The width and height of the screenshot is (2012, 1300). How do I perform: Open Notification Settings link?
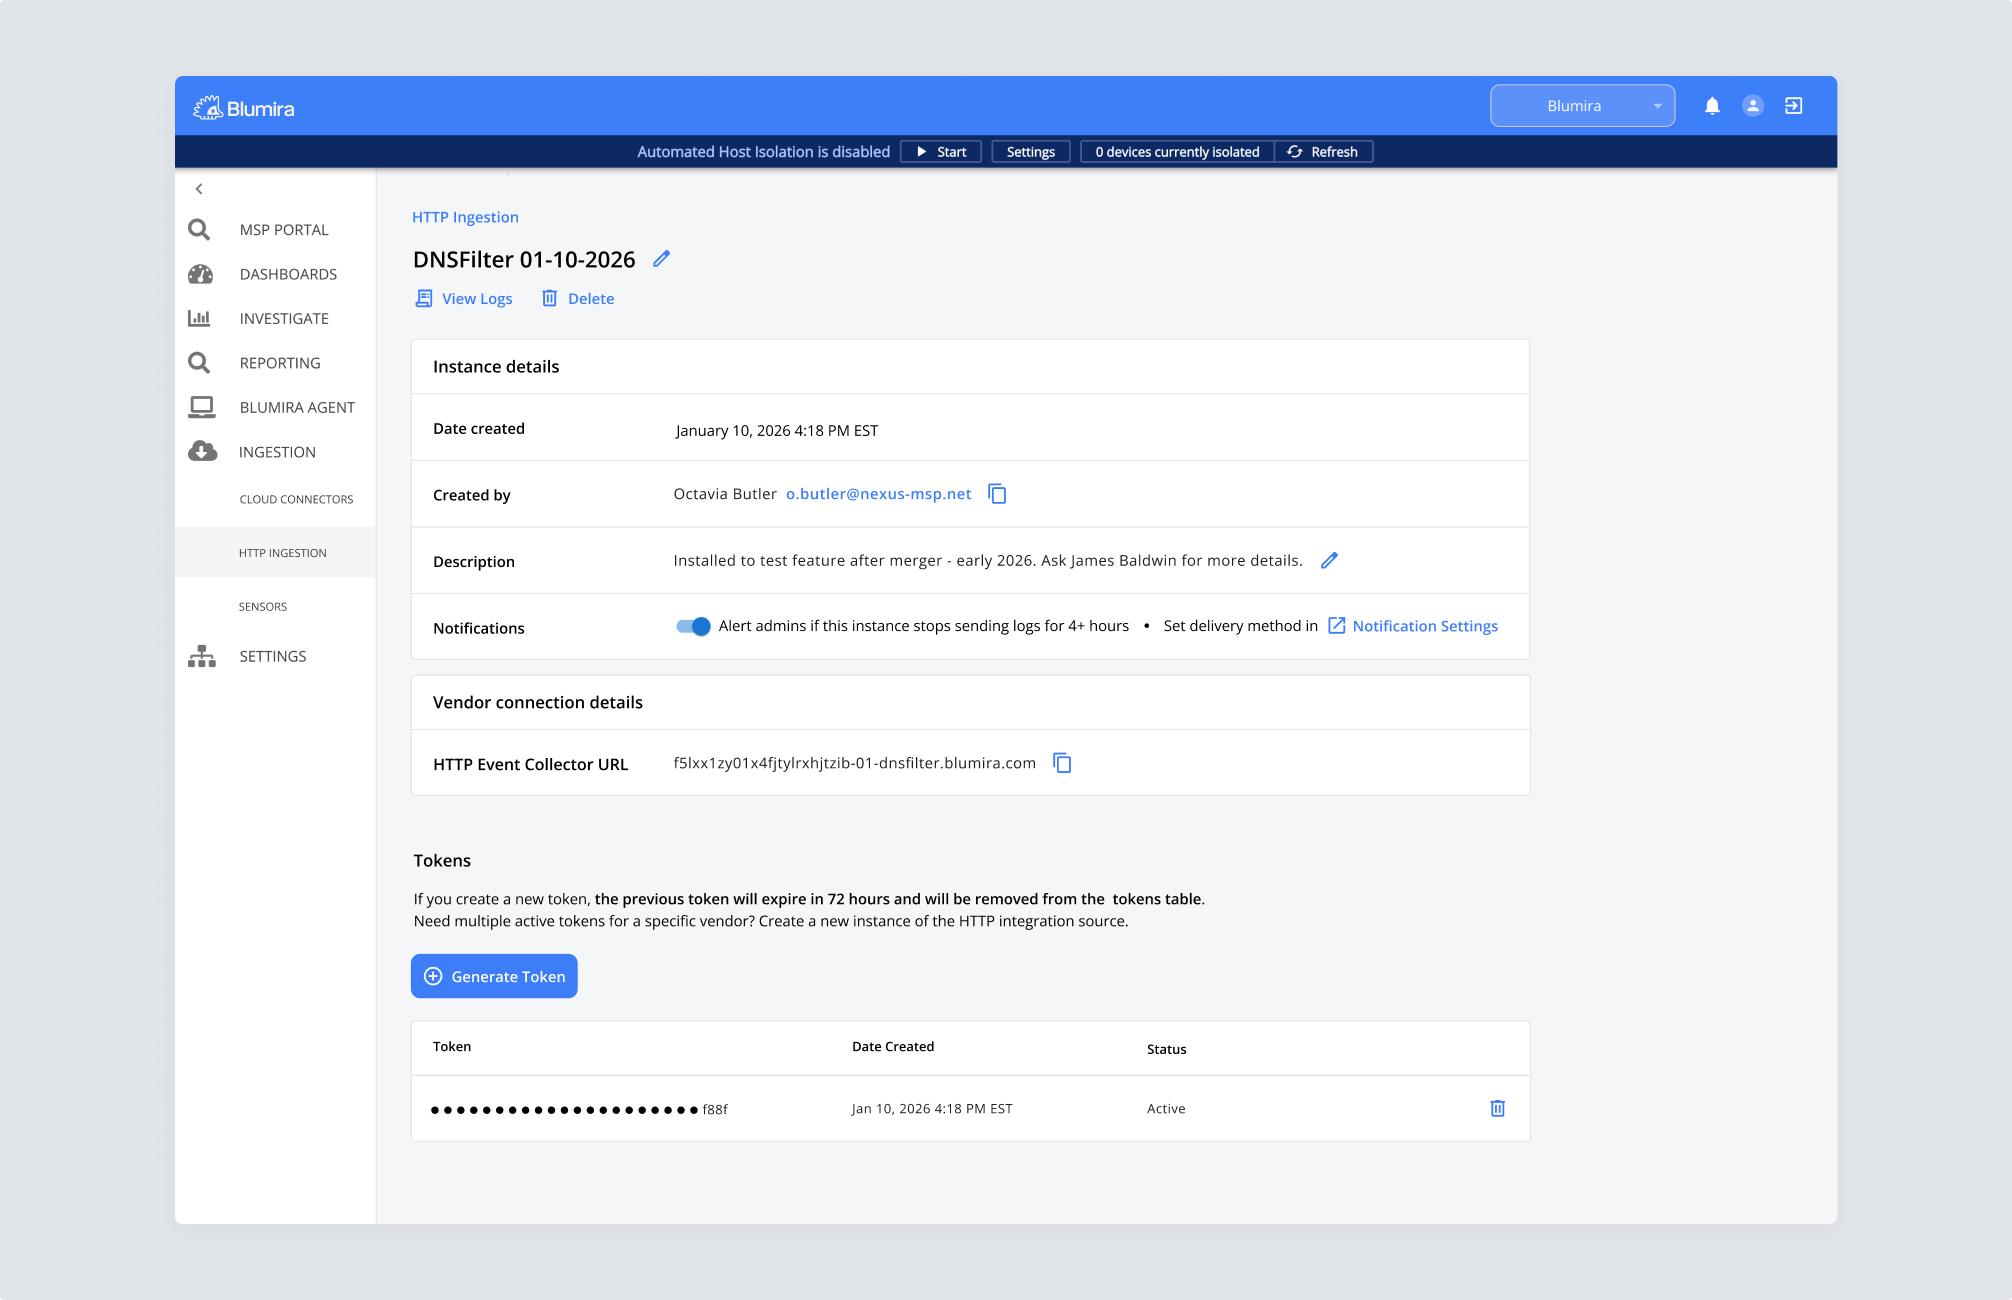pyautogui.click(x=1425, y=626)
